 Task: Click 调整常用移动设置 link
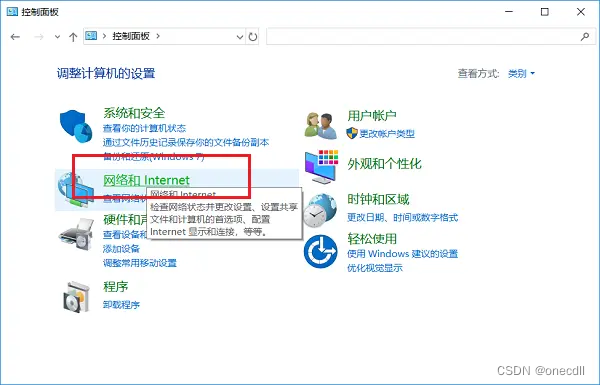[x=140, y=263]
